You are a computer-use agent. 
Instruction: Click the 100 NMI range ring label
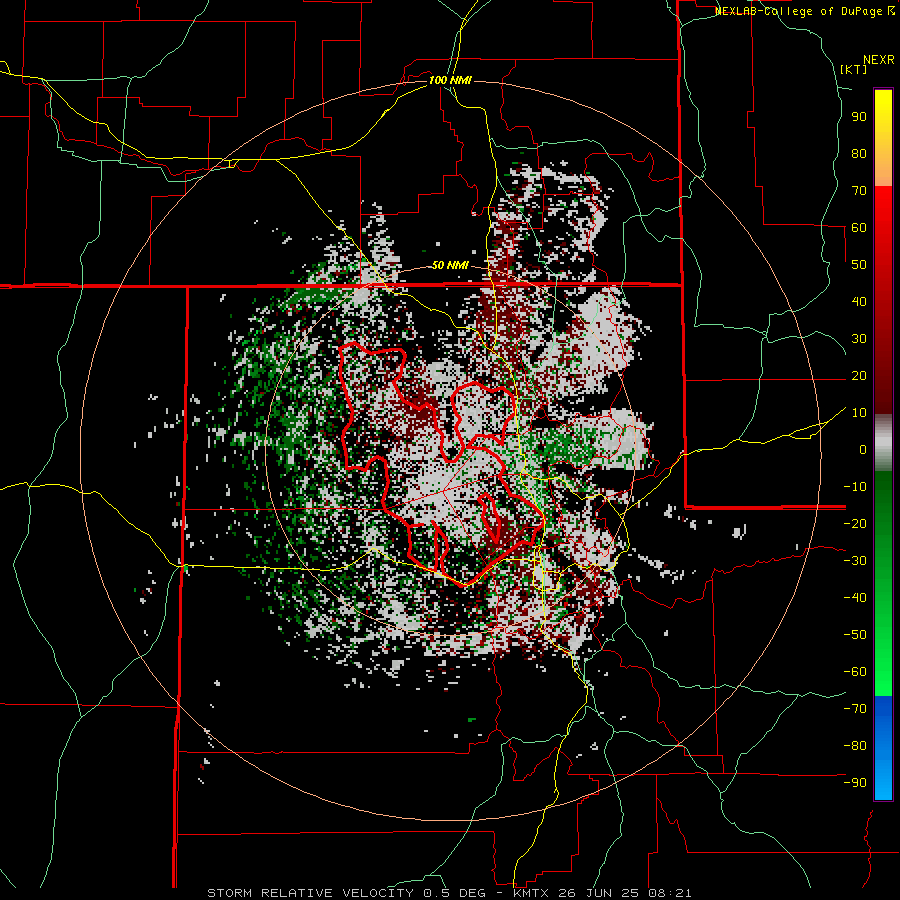pos(450,80)
